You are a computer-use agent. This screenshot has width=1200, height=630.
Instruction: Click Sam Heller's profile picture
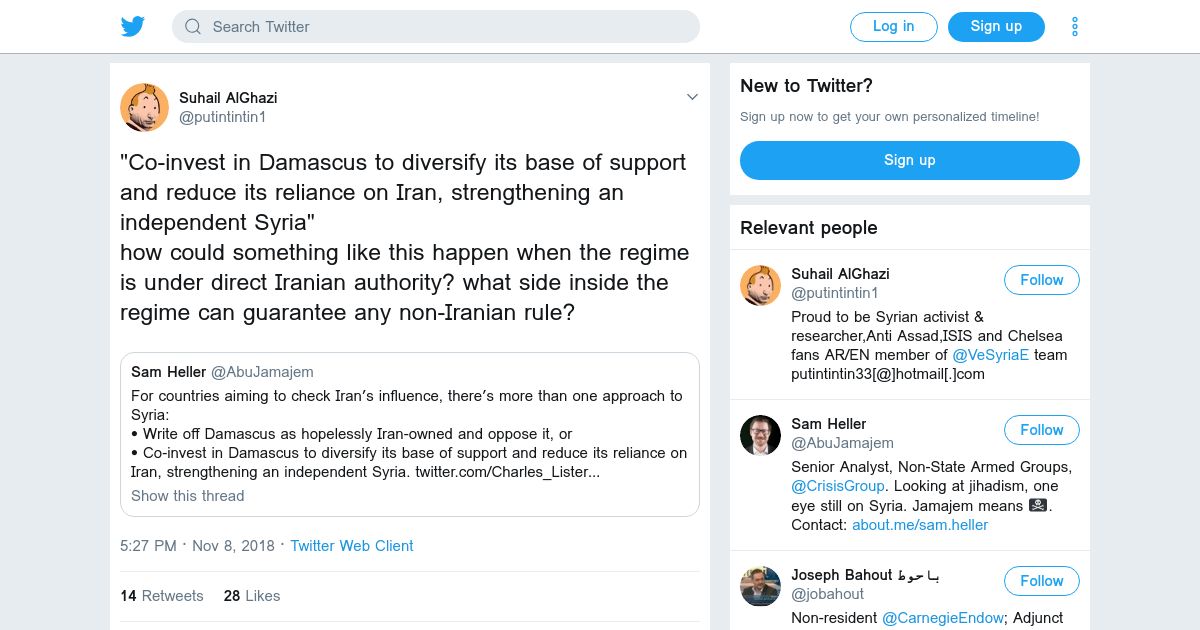point(760,436)
